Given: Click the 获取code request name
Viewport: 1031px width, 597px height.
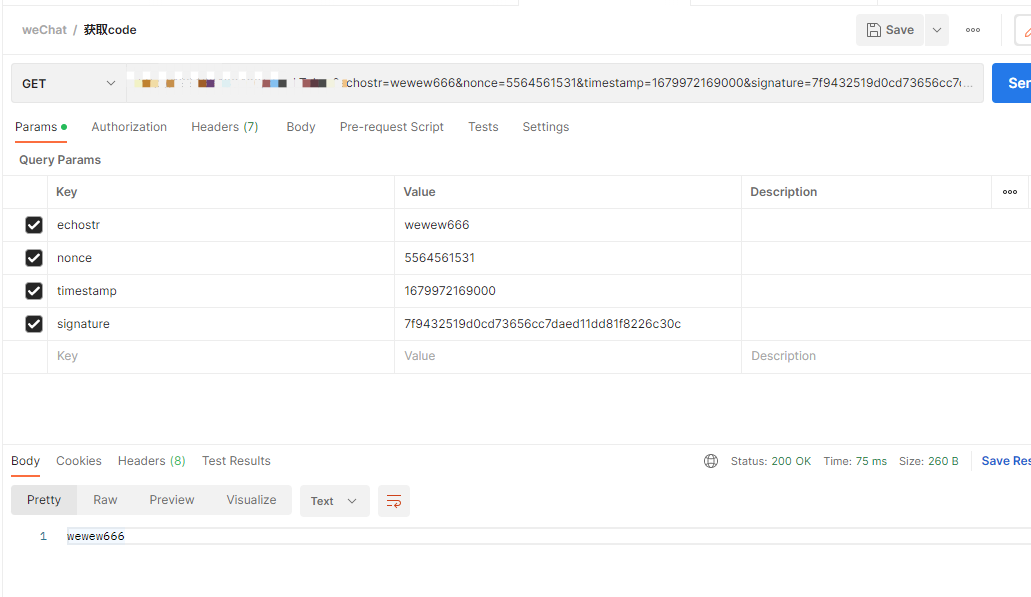Looking at the screenshot, I should pyautogui.click(x=110, y=30).
